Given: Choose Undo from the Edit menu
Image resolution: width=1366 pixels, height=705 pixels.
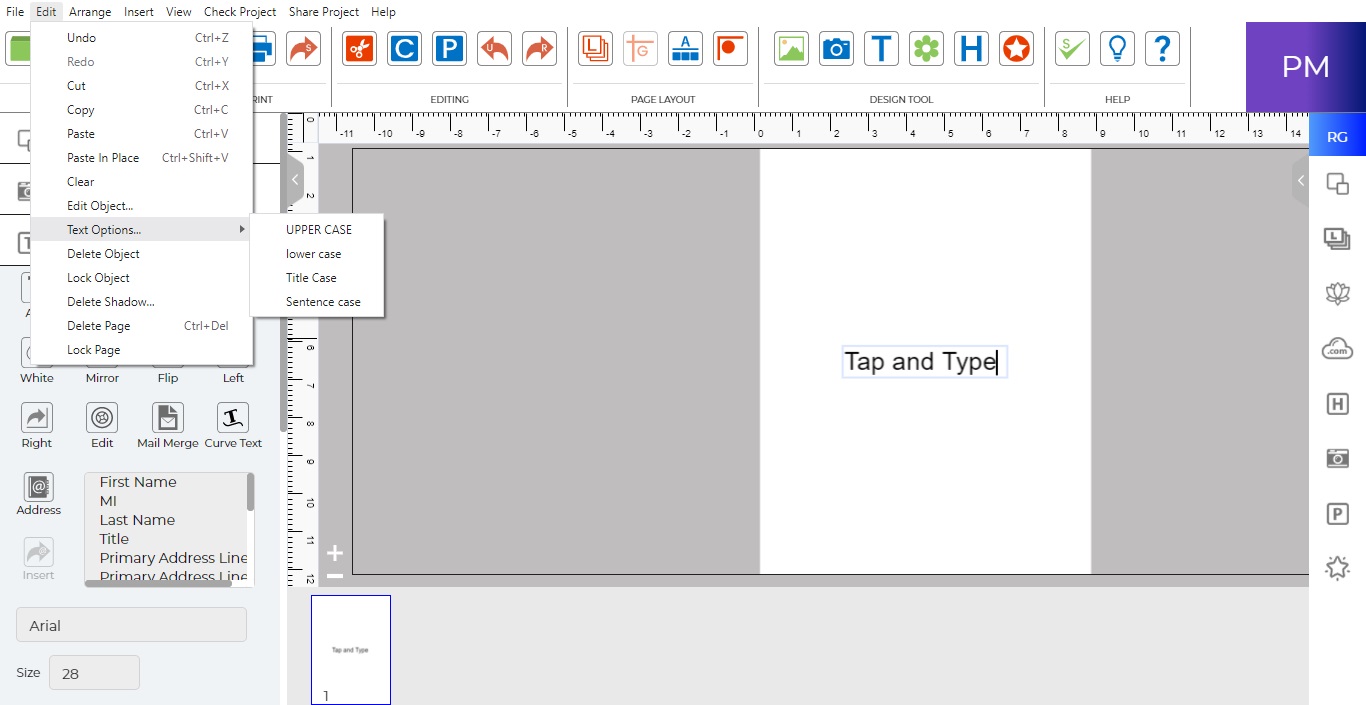Looking at the screenshot, I should tap(142, 38).
